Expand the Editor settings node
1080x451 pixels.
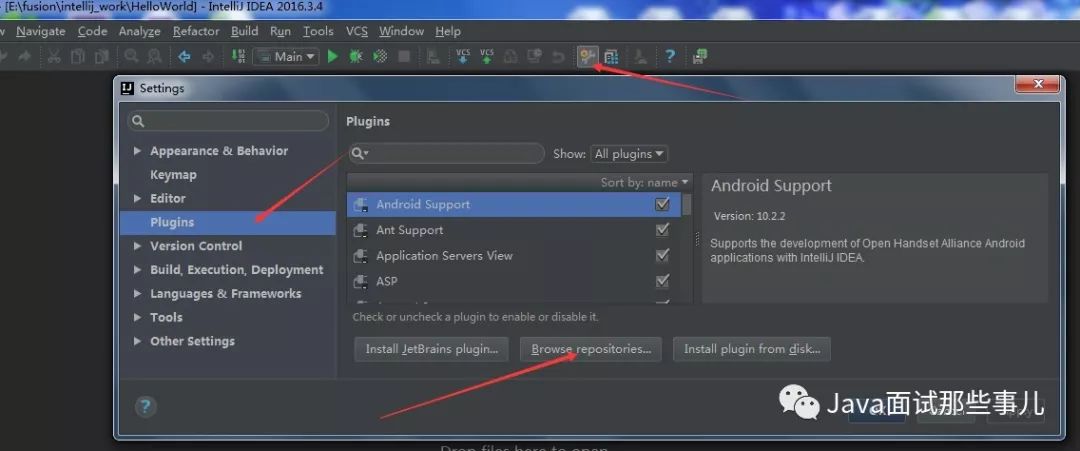coord(138,198)
